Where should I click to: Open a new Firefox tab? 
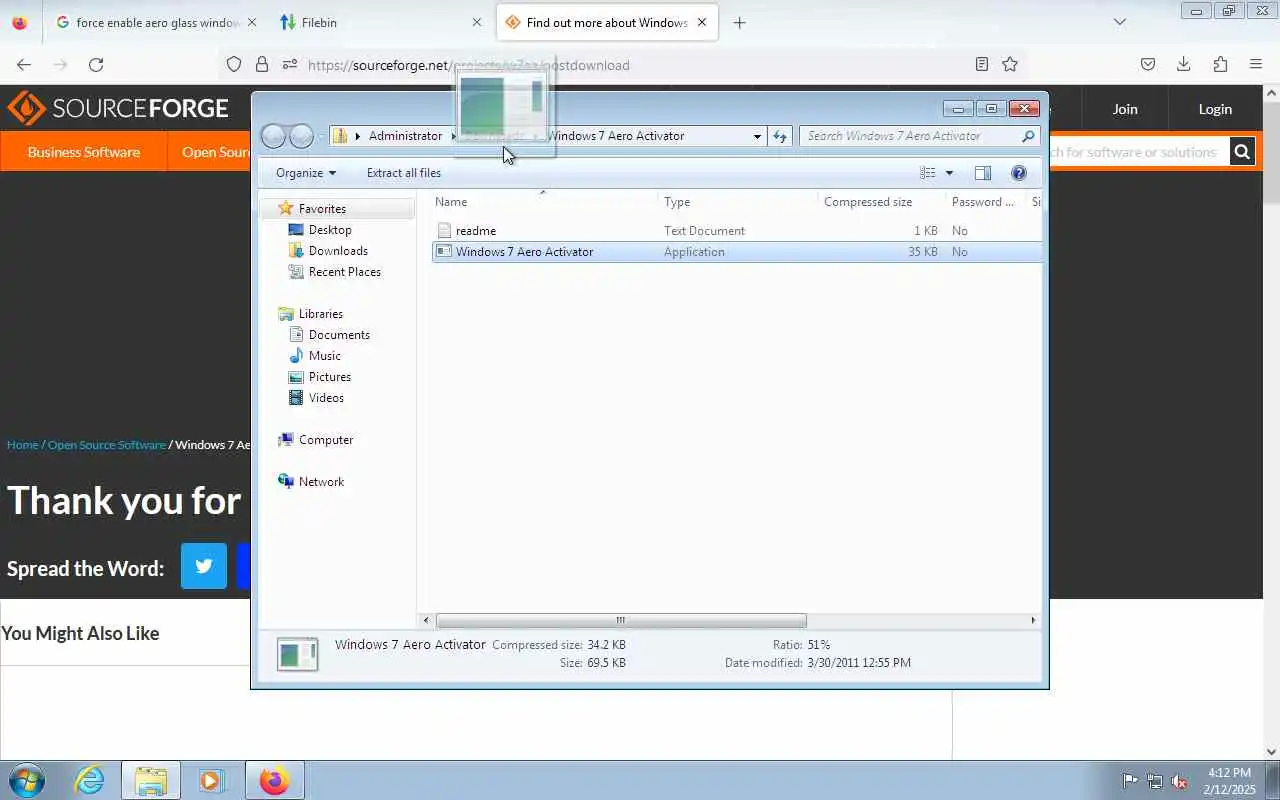pos(739,22)
